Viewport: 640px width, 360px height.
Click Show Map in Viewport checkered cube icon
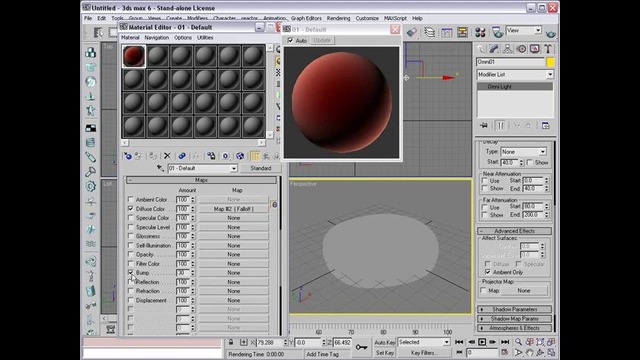[240, 156]
